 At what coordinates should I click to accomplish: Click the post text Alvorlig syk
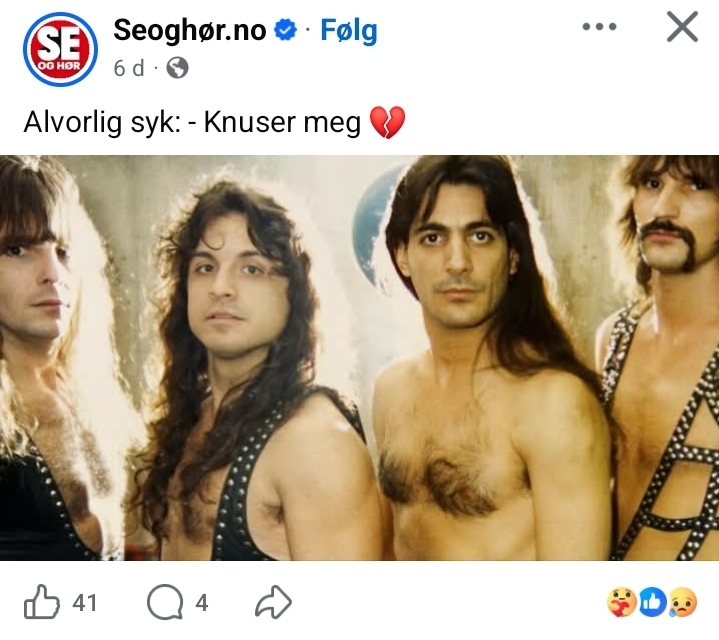pos(102,122)
